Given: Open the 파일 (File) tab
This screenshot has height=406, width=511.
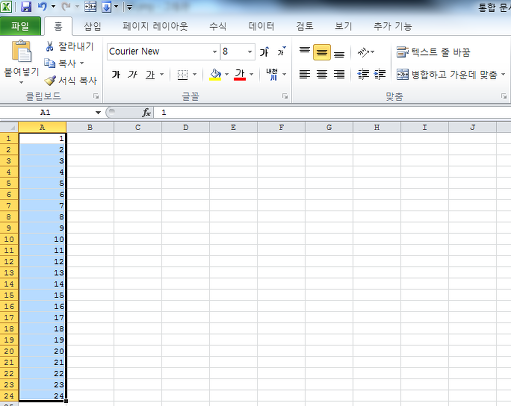Looking at the screenshot, I should 20,26.
